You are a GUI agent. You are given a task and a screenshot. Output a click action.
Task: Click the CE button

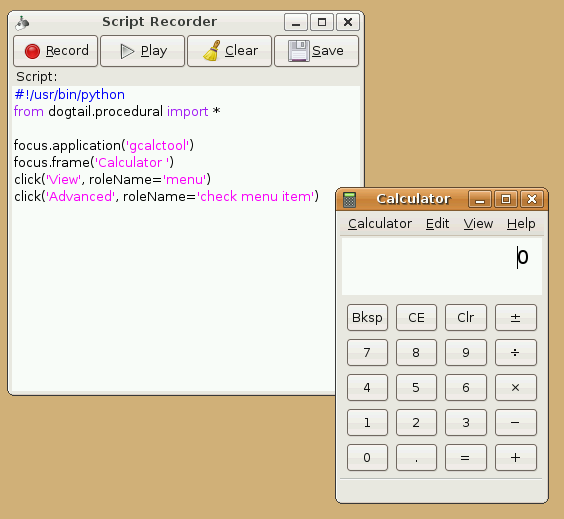[417, 318]
